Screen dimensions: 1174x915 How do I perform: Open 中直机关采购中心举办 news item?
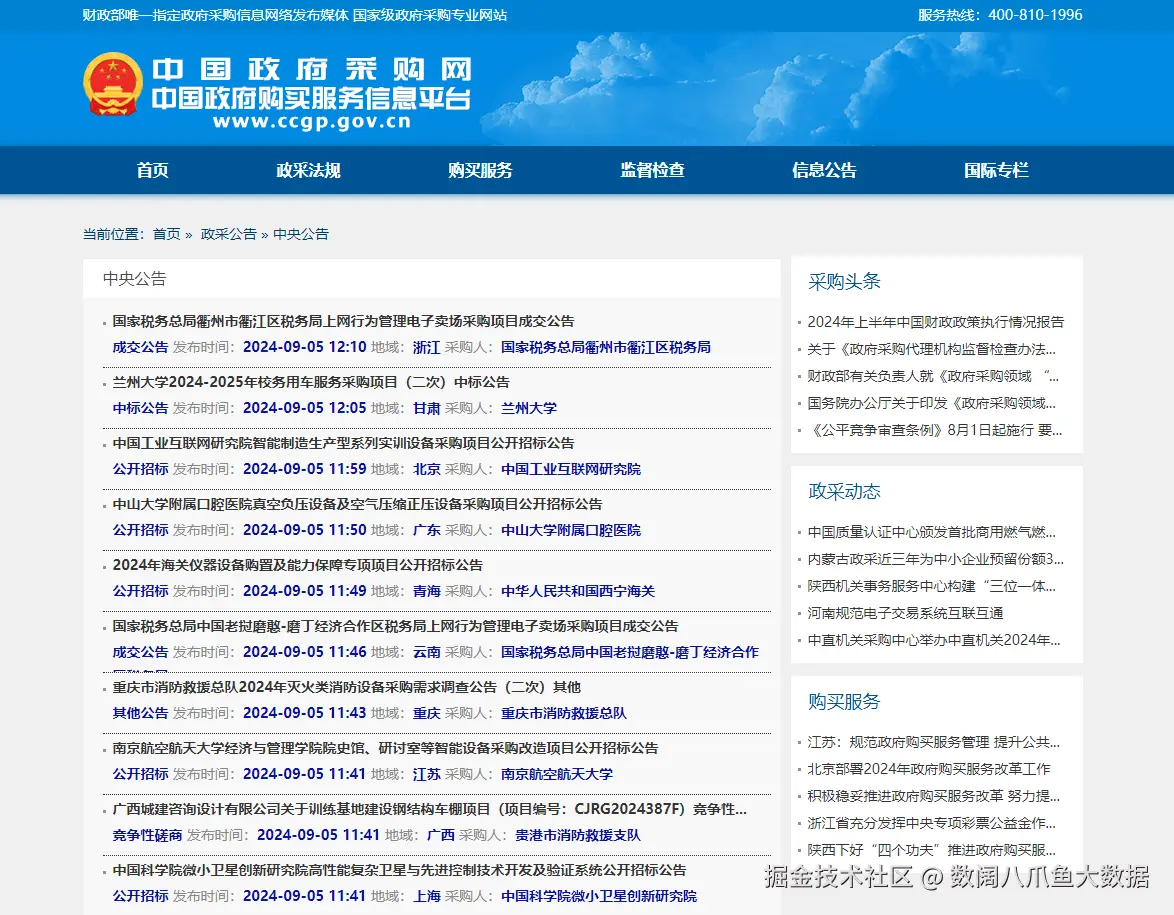934,640
